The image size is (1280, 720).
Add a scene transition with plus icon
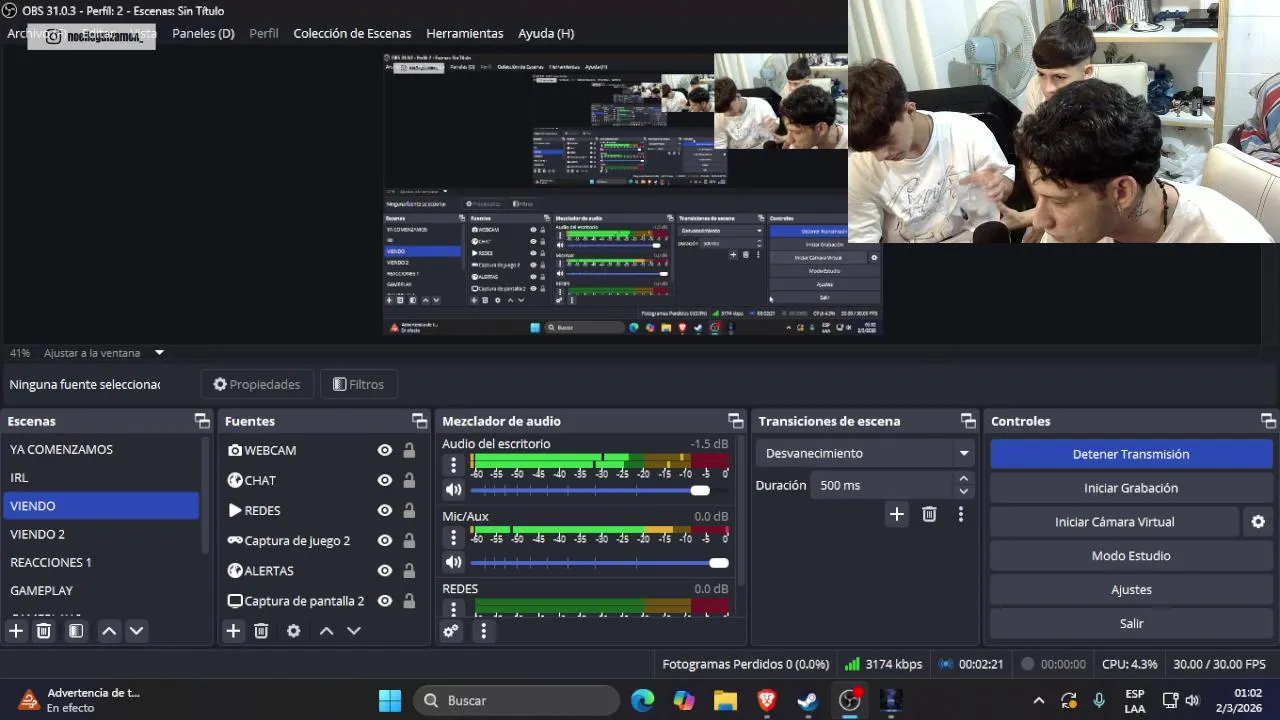[897, 514]
